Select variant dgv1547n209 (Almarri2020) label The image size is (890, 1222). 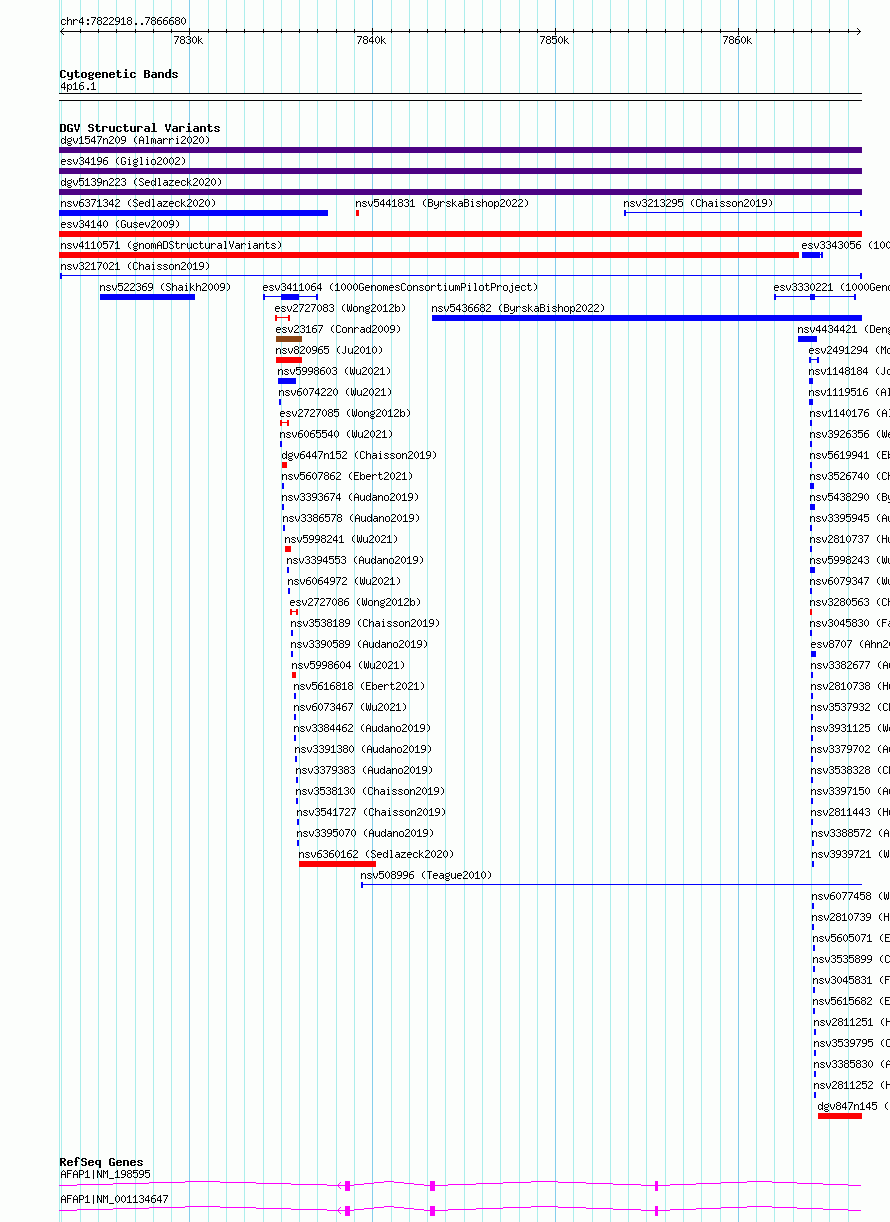[x=135, y=140]
